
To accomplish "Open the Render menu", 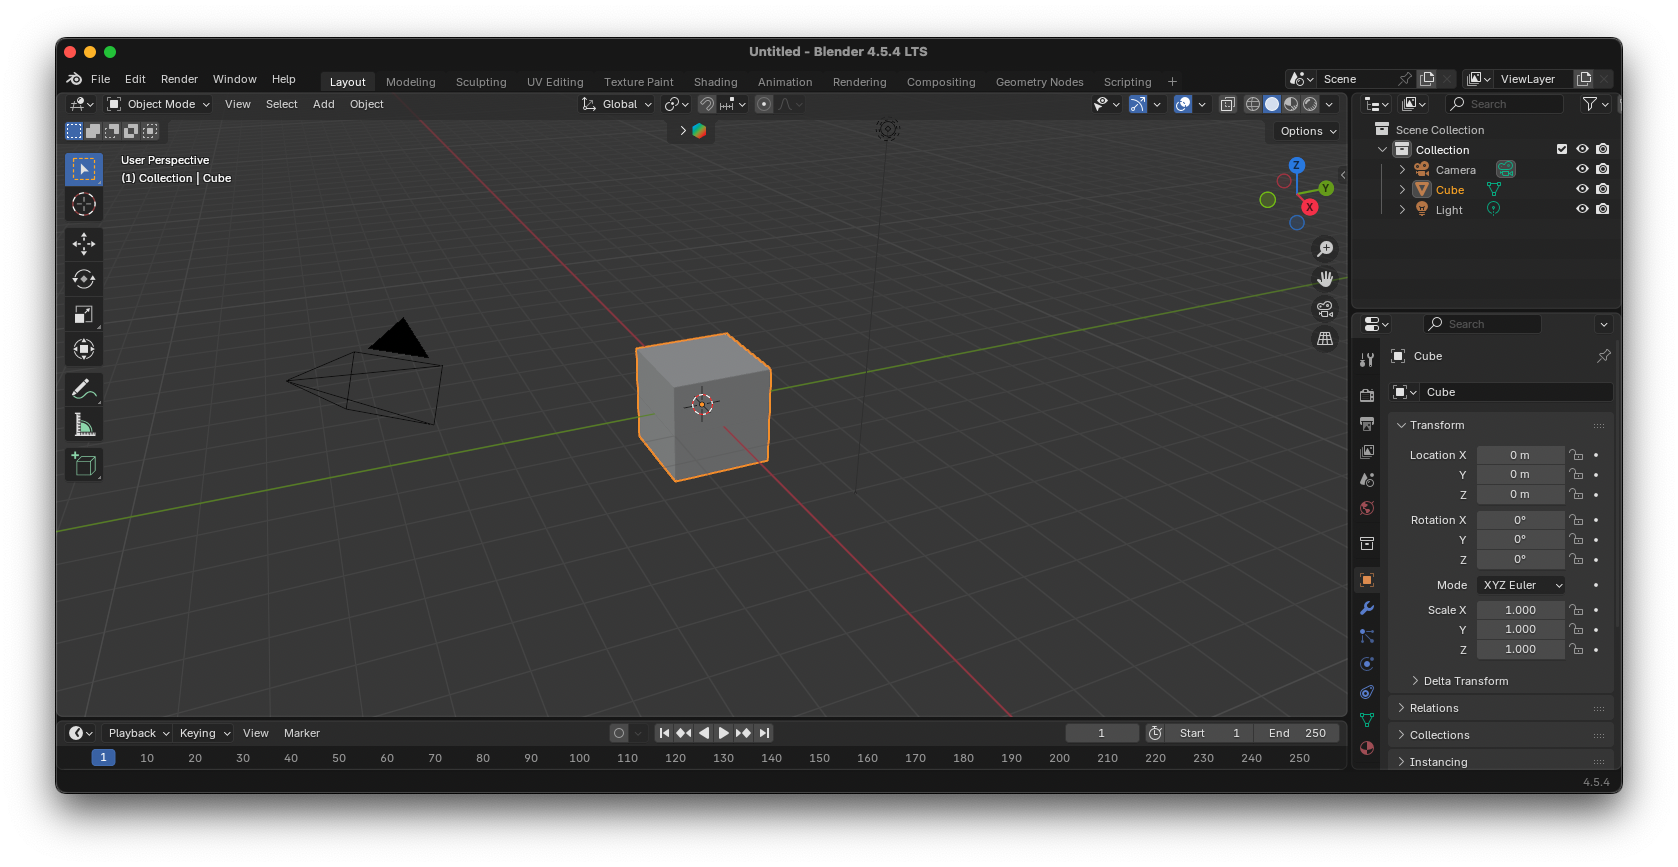I will tap(179, 79).
